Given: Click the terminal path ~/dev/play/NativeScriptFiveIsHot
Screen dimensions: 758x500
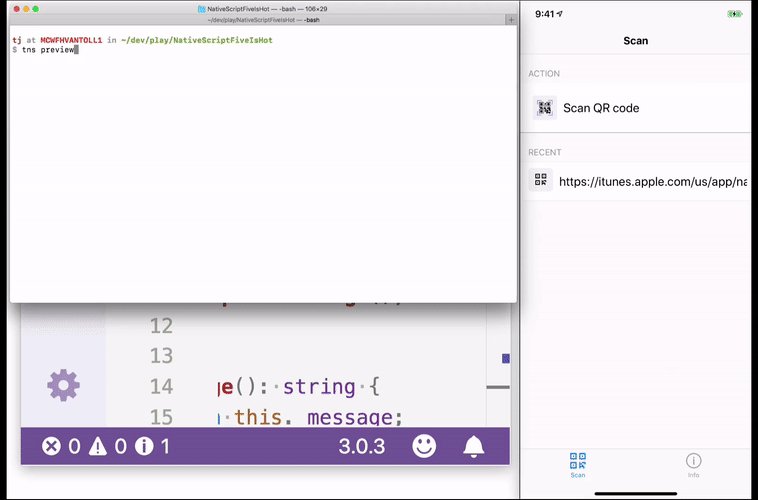Looking at the screenshot, I should 197,40.
